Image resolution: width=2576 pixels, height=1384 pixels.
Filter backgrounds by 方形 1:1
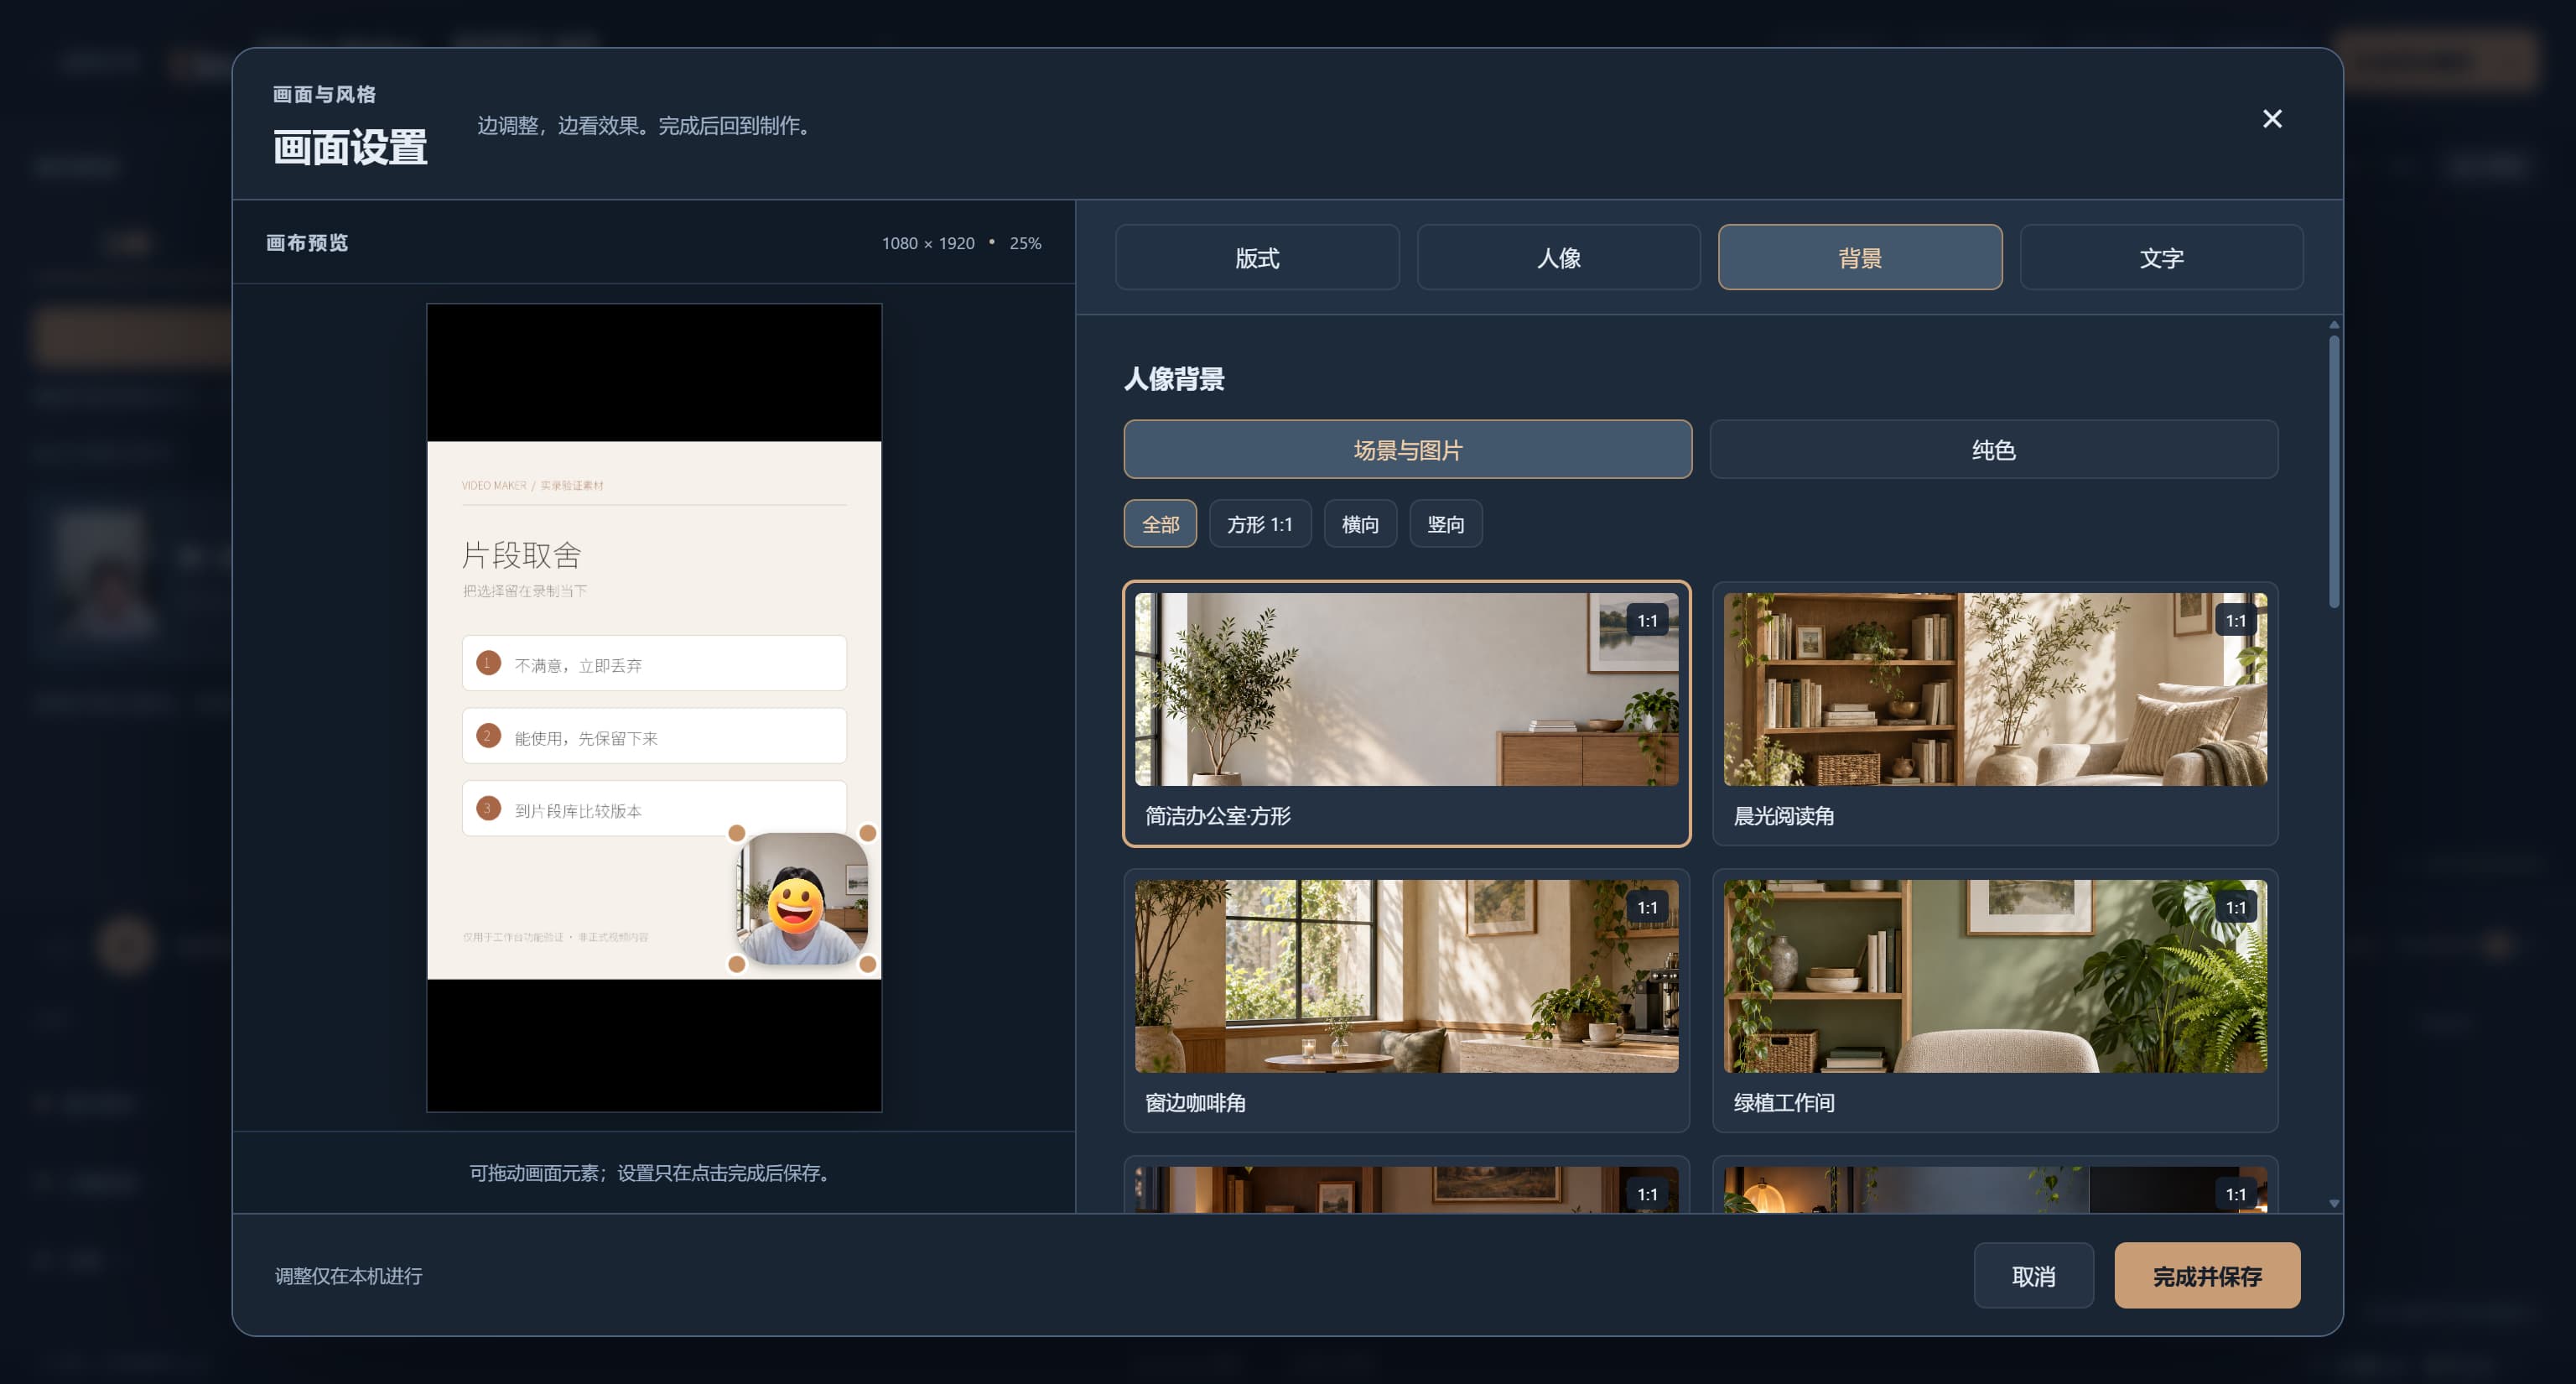pos(1260,524)
